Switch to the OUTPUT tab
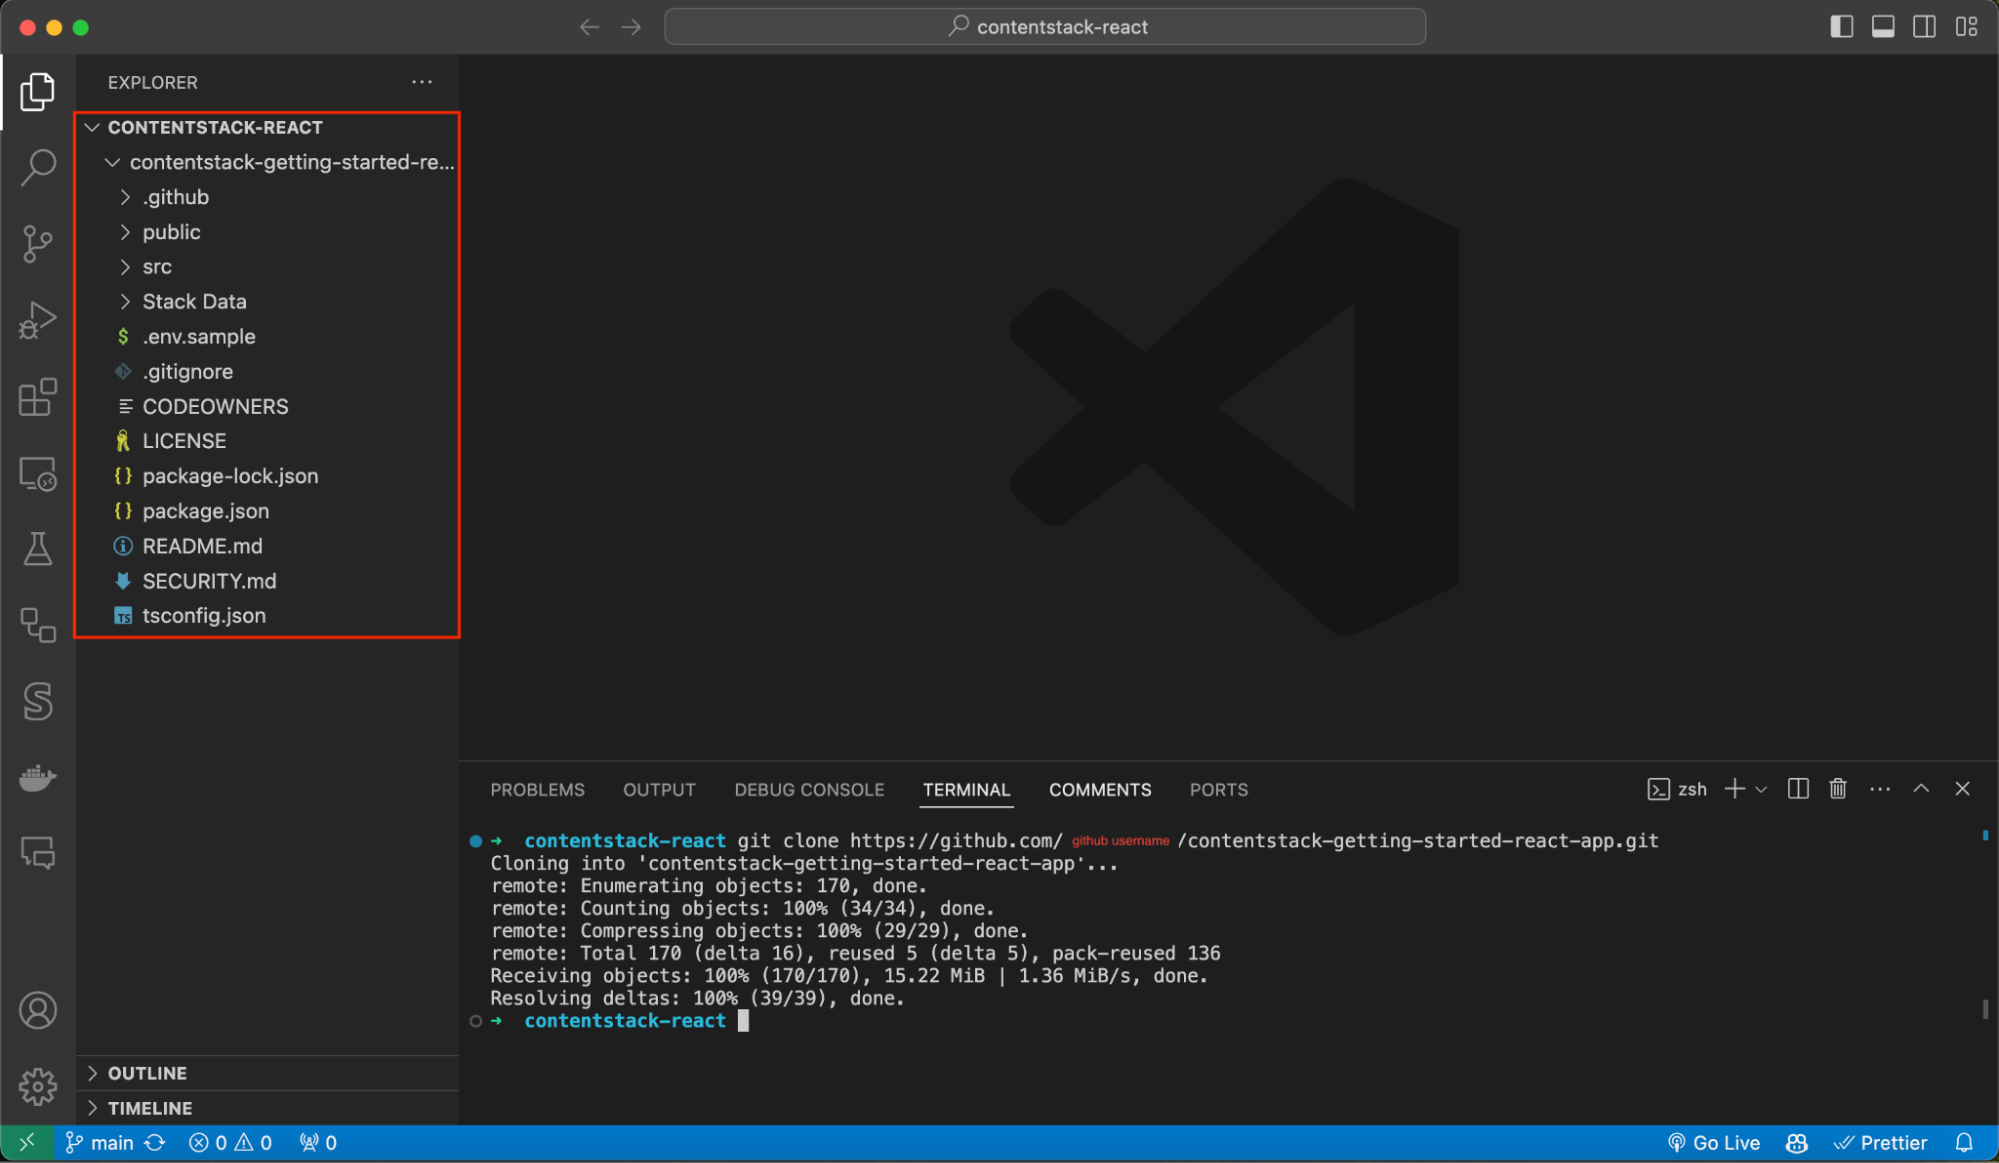1999x1163 pixels. pyautogui.click(x=659, y=789)
